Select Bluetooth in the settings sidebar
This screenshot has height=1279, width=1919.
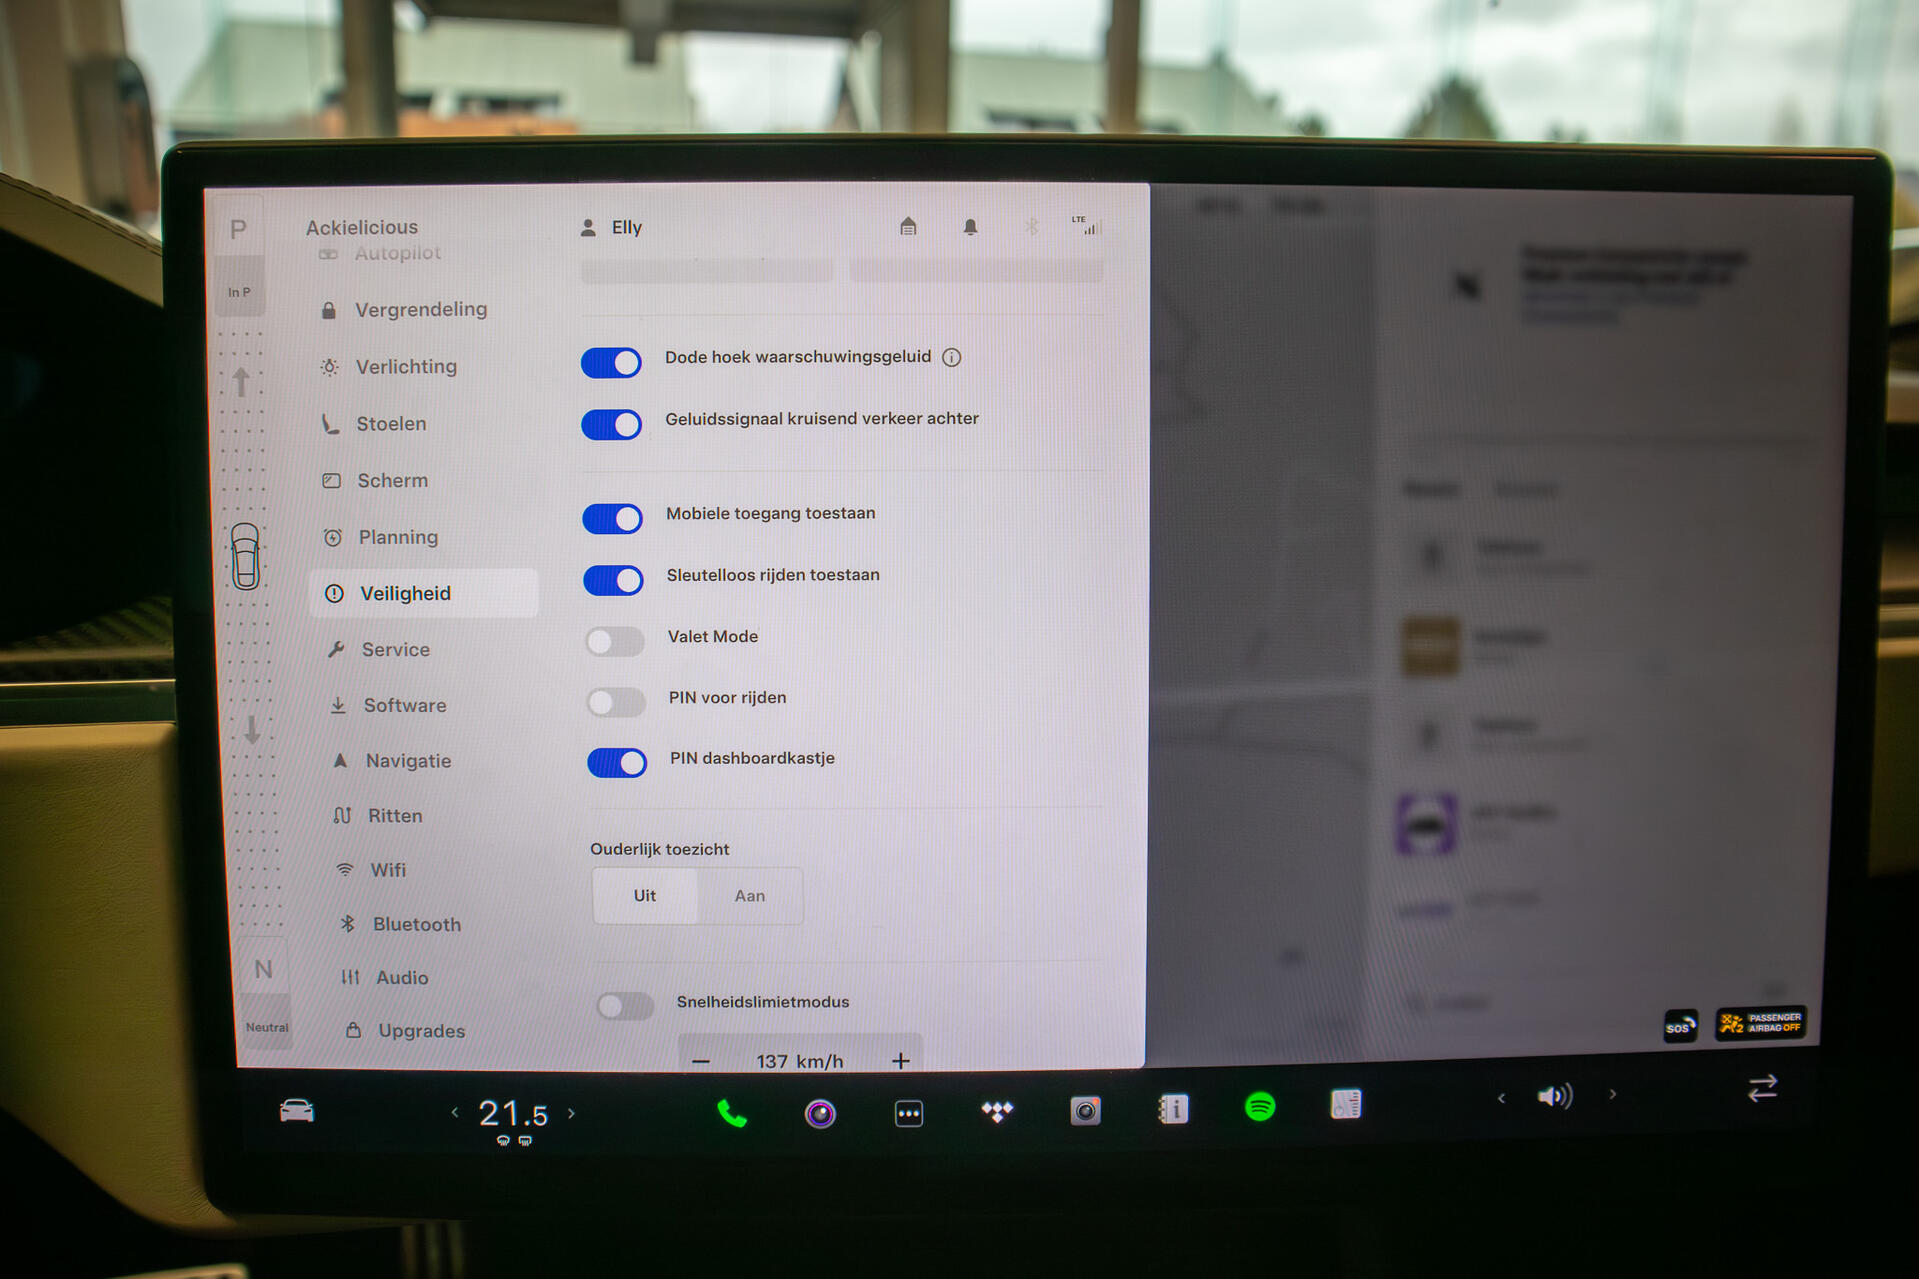click(416, 924)
